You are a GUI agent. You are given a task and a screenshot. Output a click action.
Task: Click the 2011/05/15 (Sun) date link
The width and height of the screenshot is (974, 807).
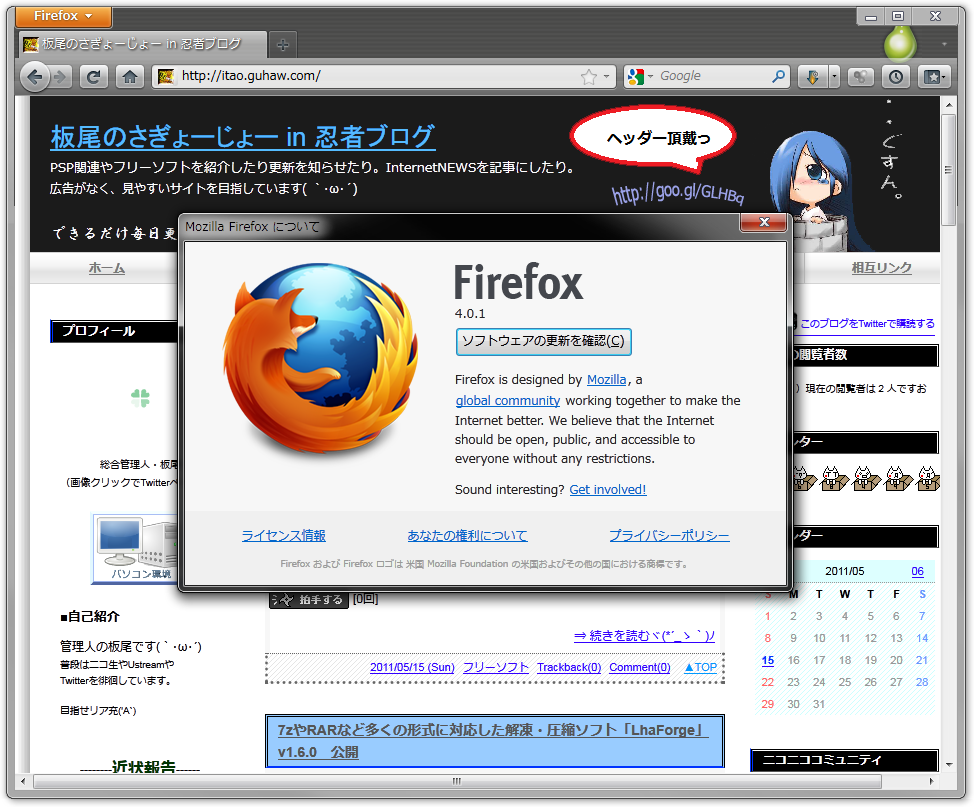click(412, 667)
